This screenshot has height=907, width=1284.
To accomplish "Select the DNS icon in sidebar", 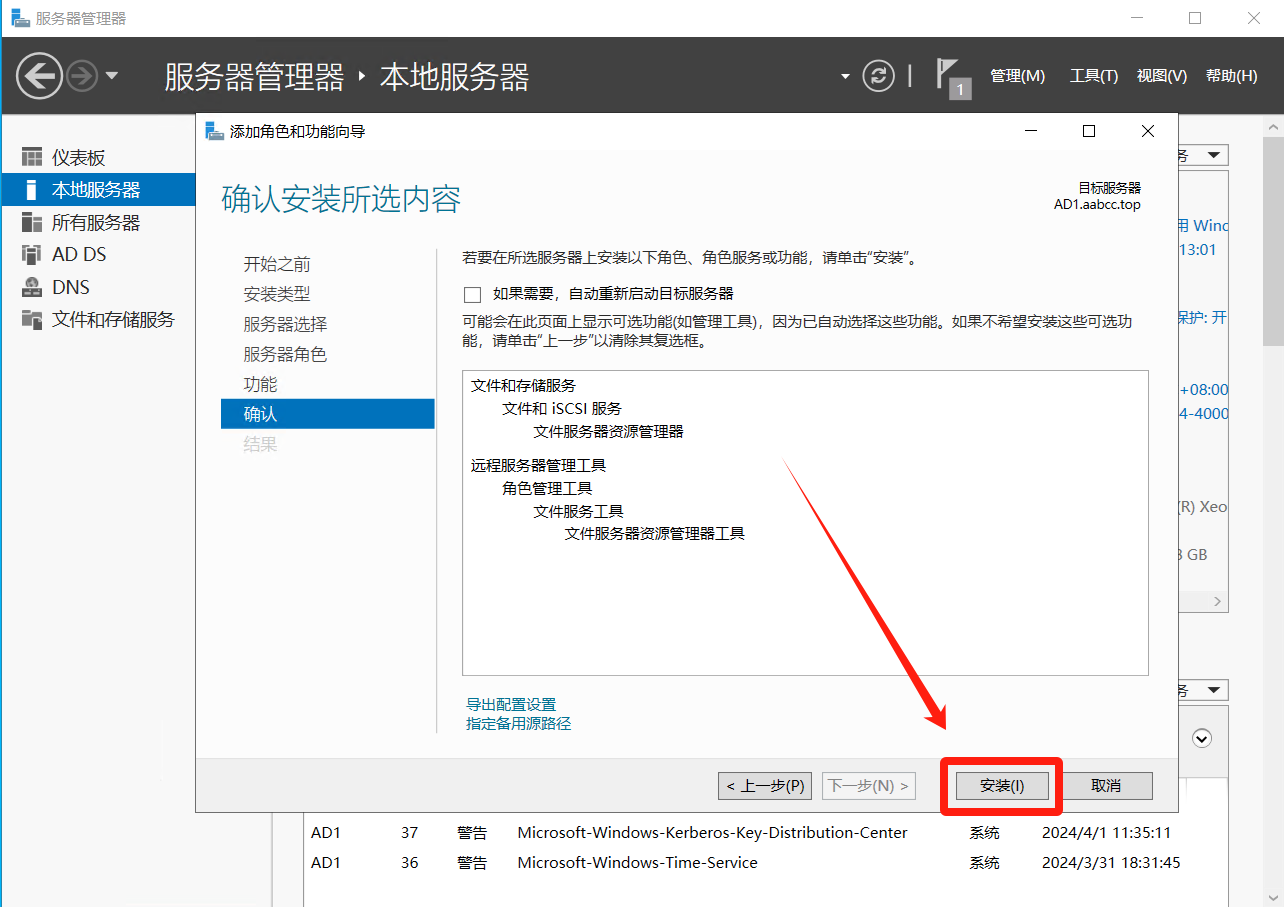I will [33, 287].
